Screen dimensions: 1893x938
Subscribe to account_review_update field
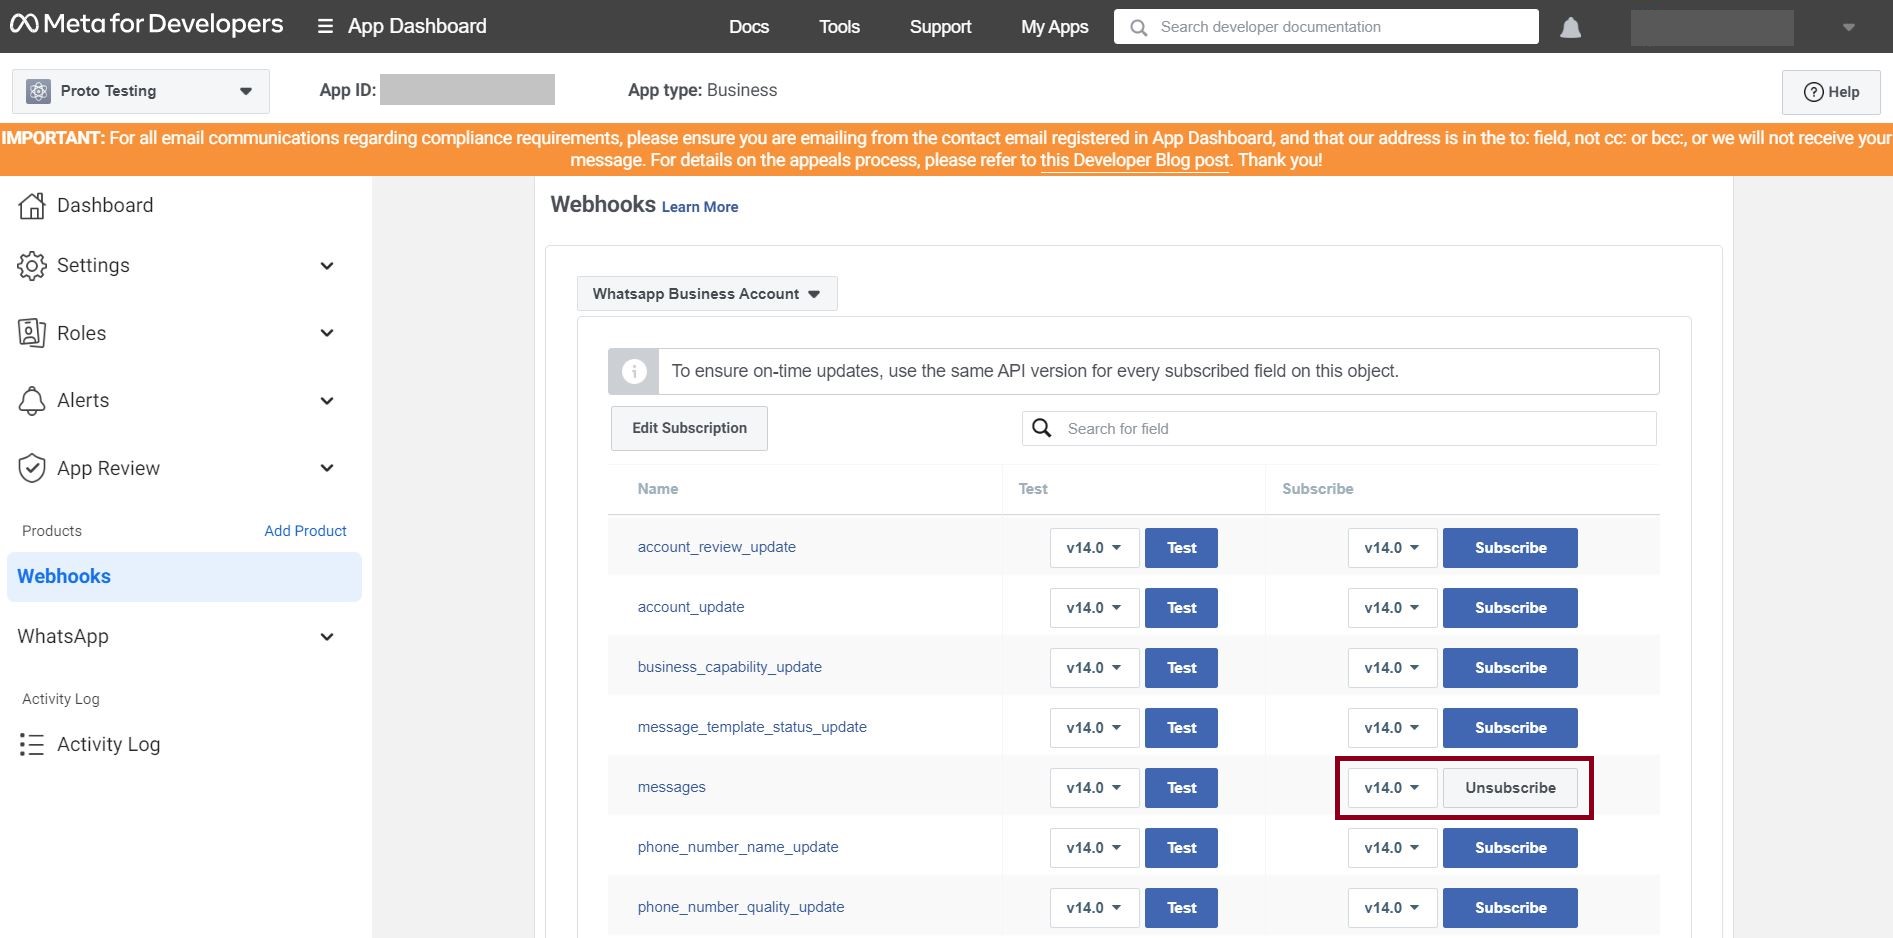1510,548
